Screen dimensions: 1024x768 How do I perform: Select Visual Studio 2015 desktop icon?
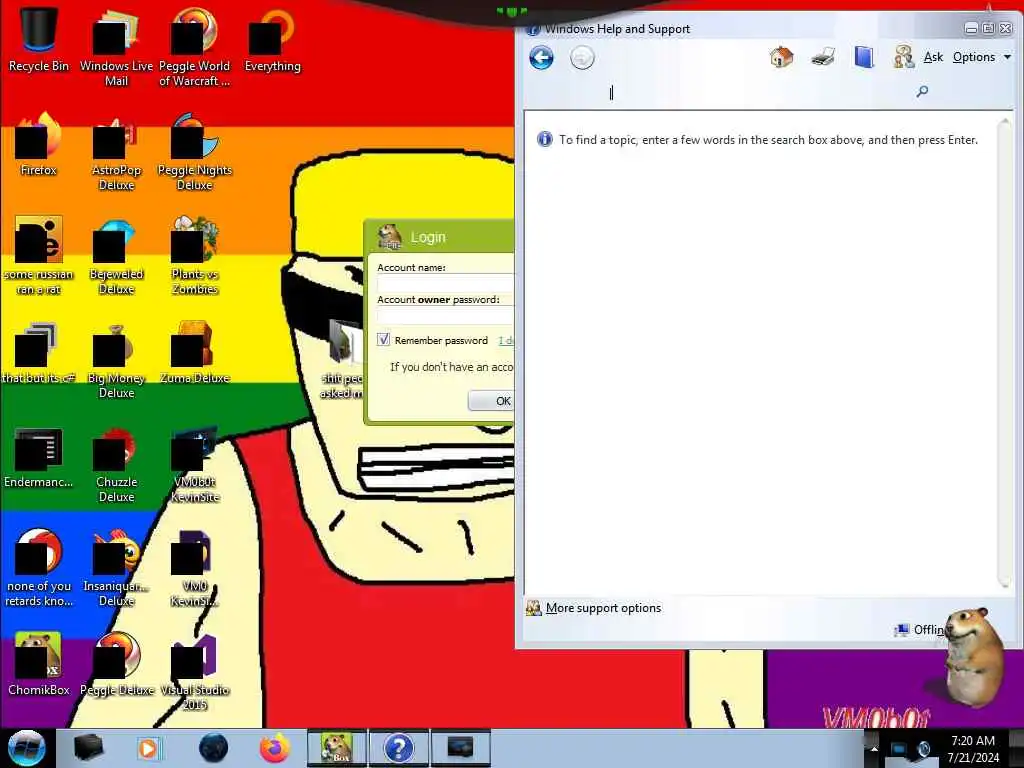point(195,672)
